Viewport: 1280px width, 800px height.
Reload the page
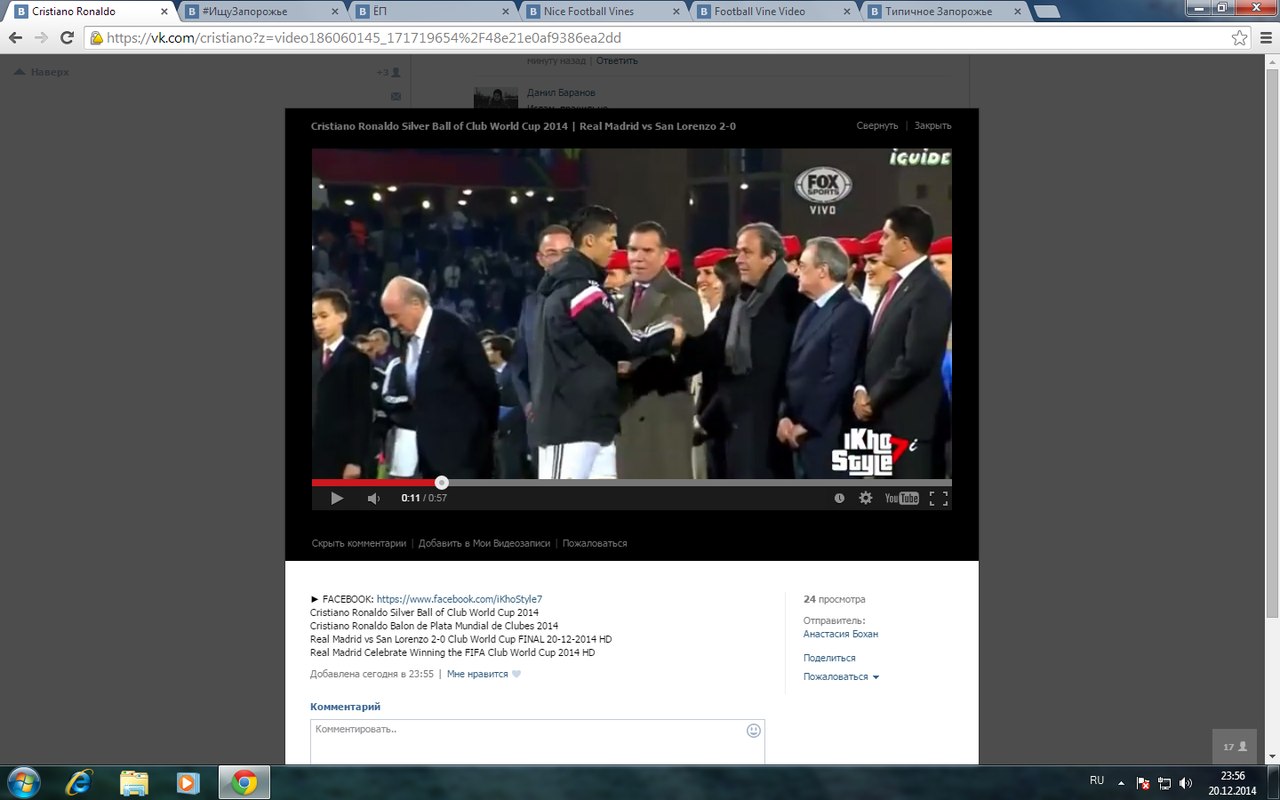pyautogui.click(x=67, y=38)
